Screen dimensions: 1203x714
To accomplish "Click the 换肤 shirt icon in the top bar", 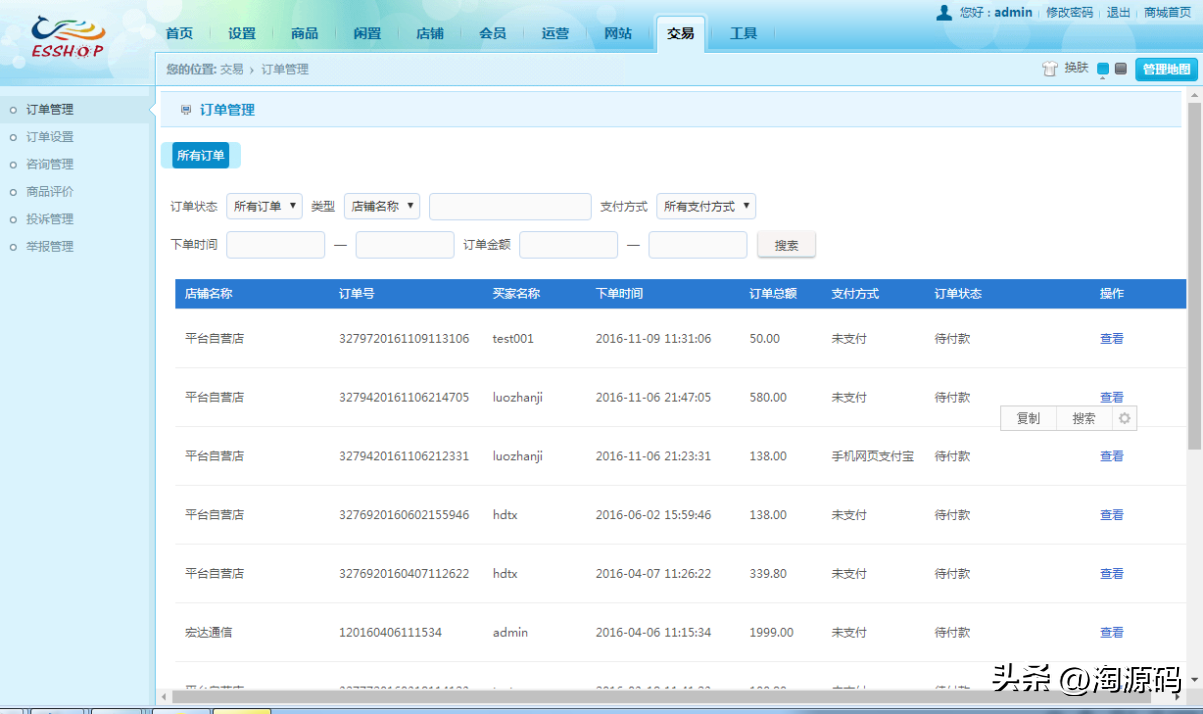I will [1050, 68].
